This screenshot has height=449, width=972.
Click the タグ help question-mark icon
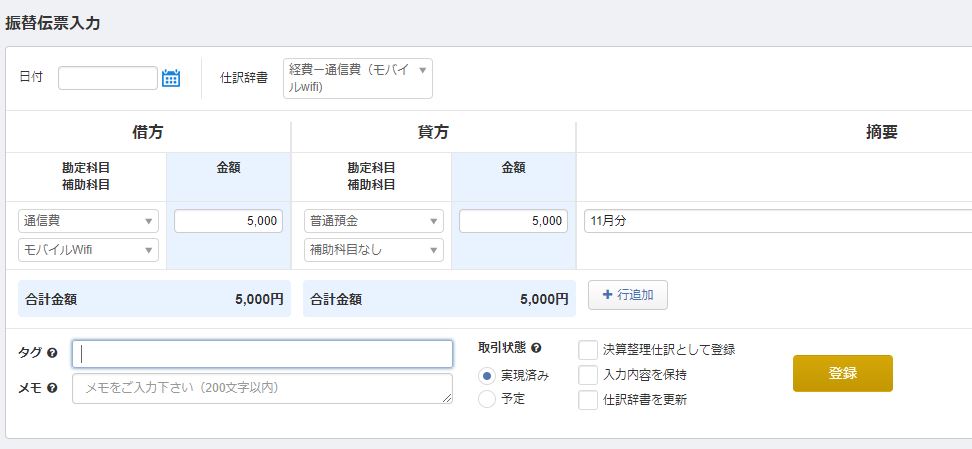coord(52,353)
